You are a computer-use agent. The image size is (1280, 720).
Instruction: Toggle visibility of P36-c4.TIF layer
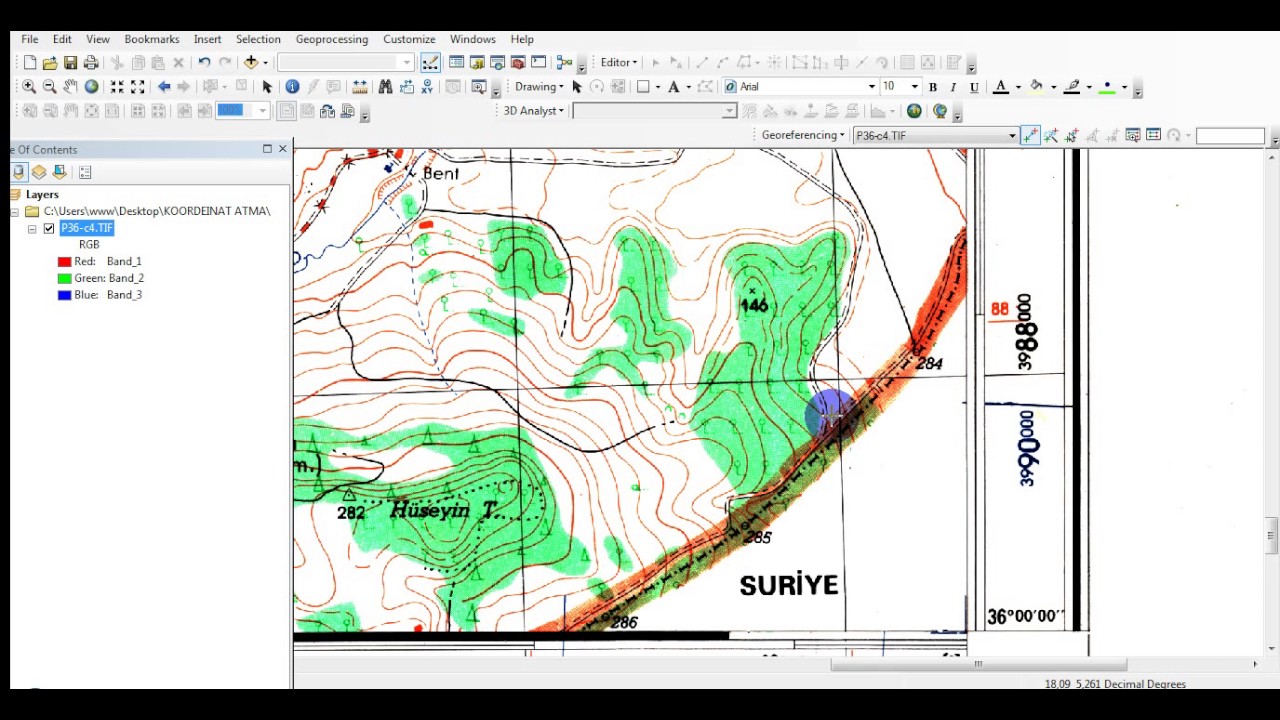click(x=48, y=228)
